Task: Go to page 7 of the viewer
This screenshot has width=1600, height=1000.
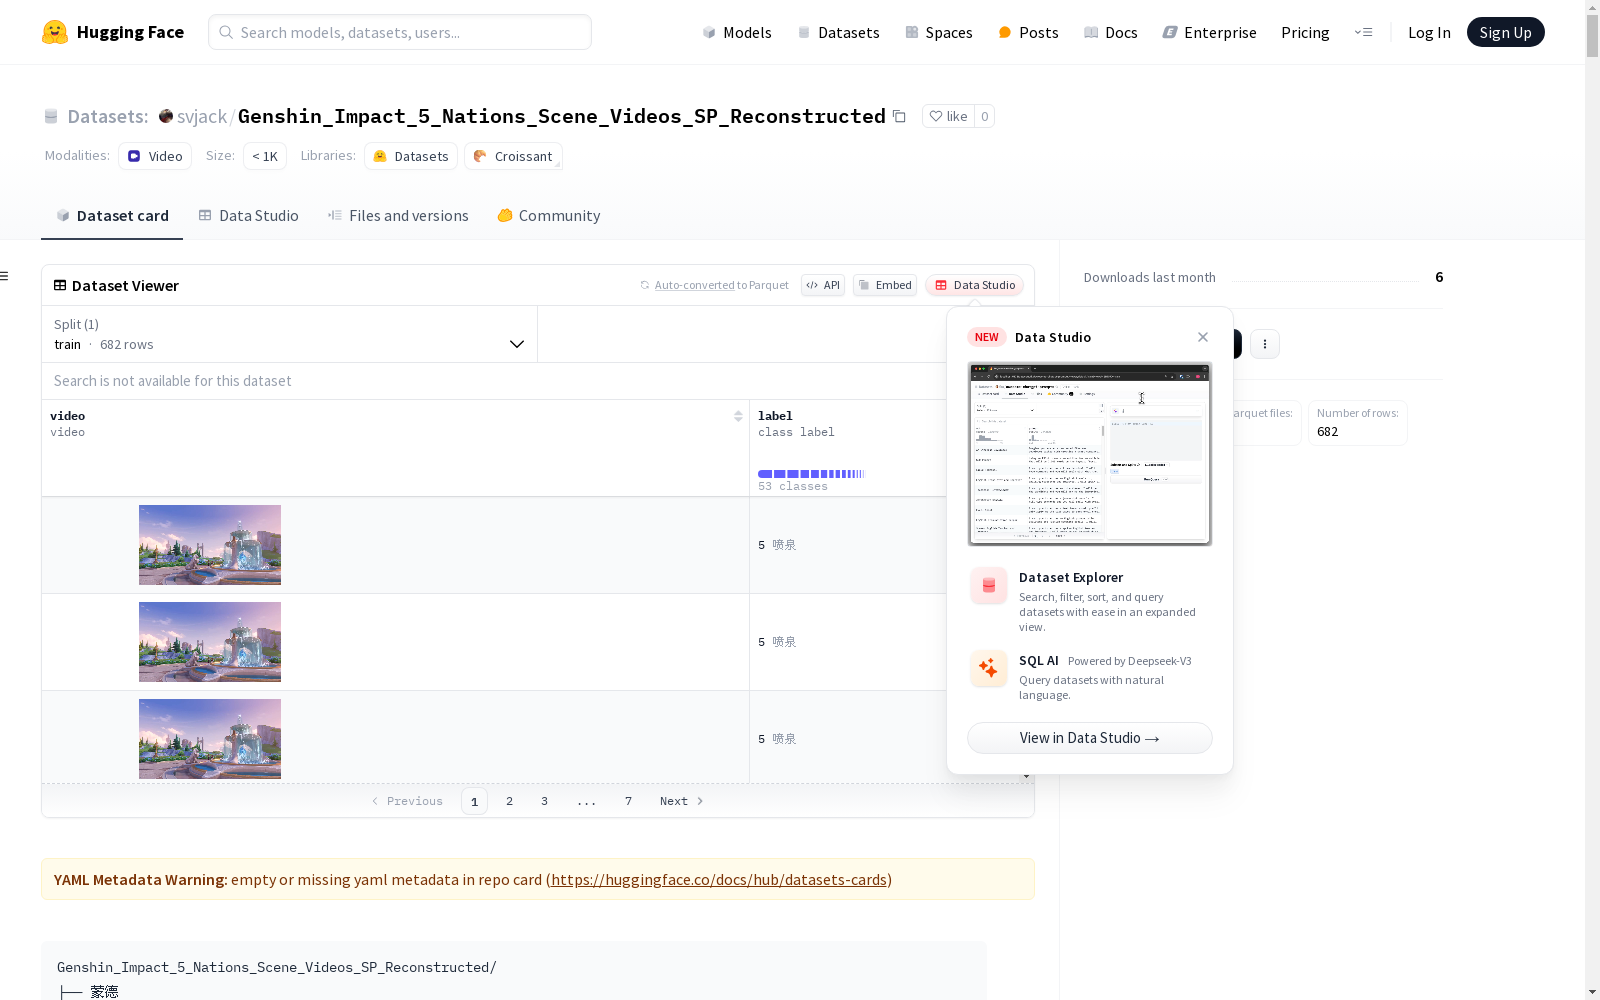Action: [x=629, y=801]
